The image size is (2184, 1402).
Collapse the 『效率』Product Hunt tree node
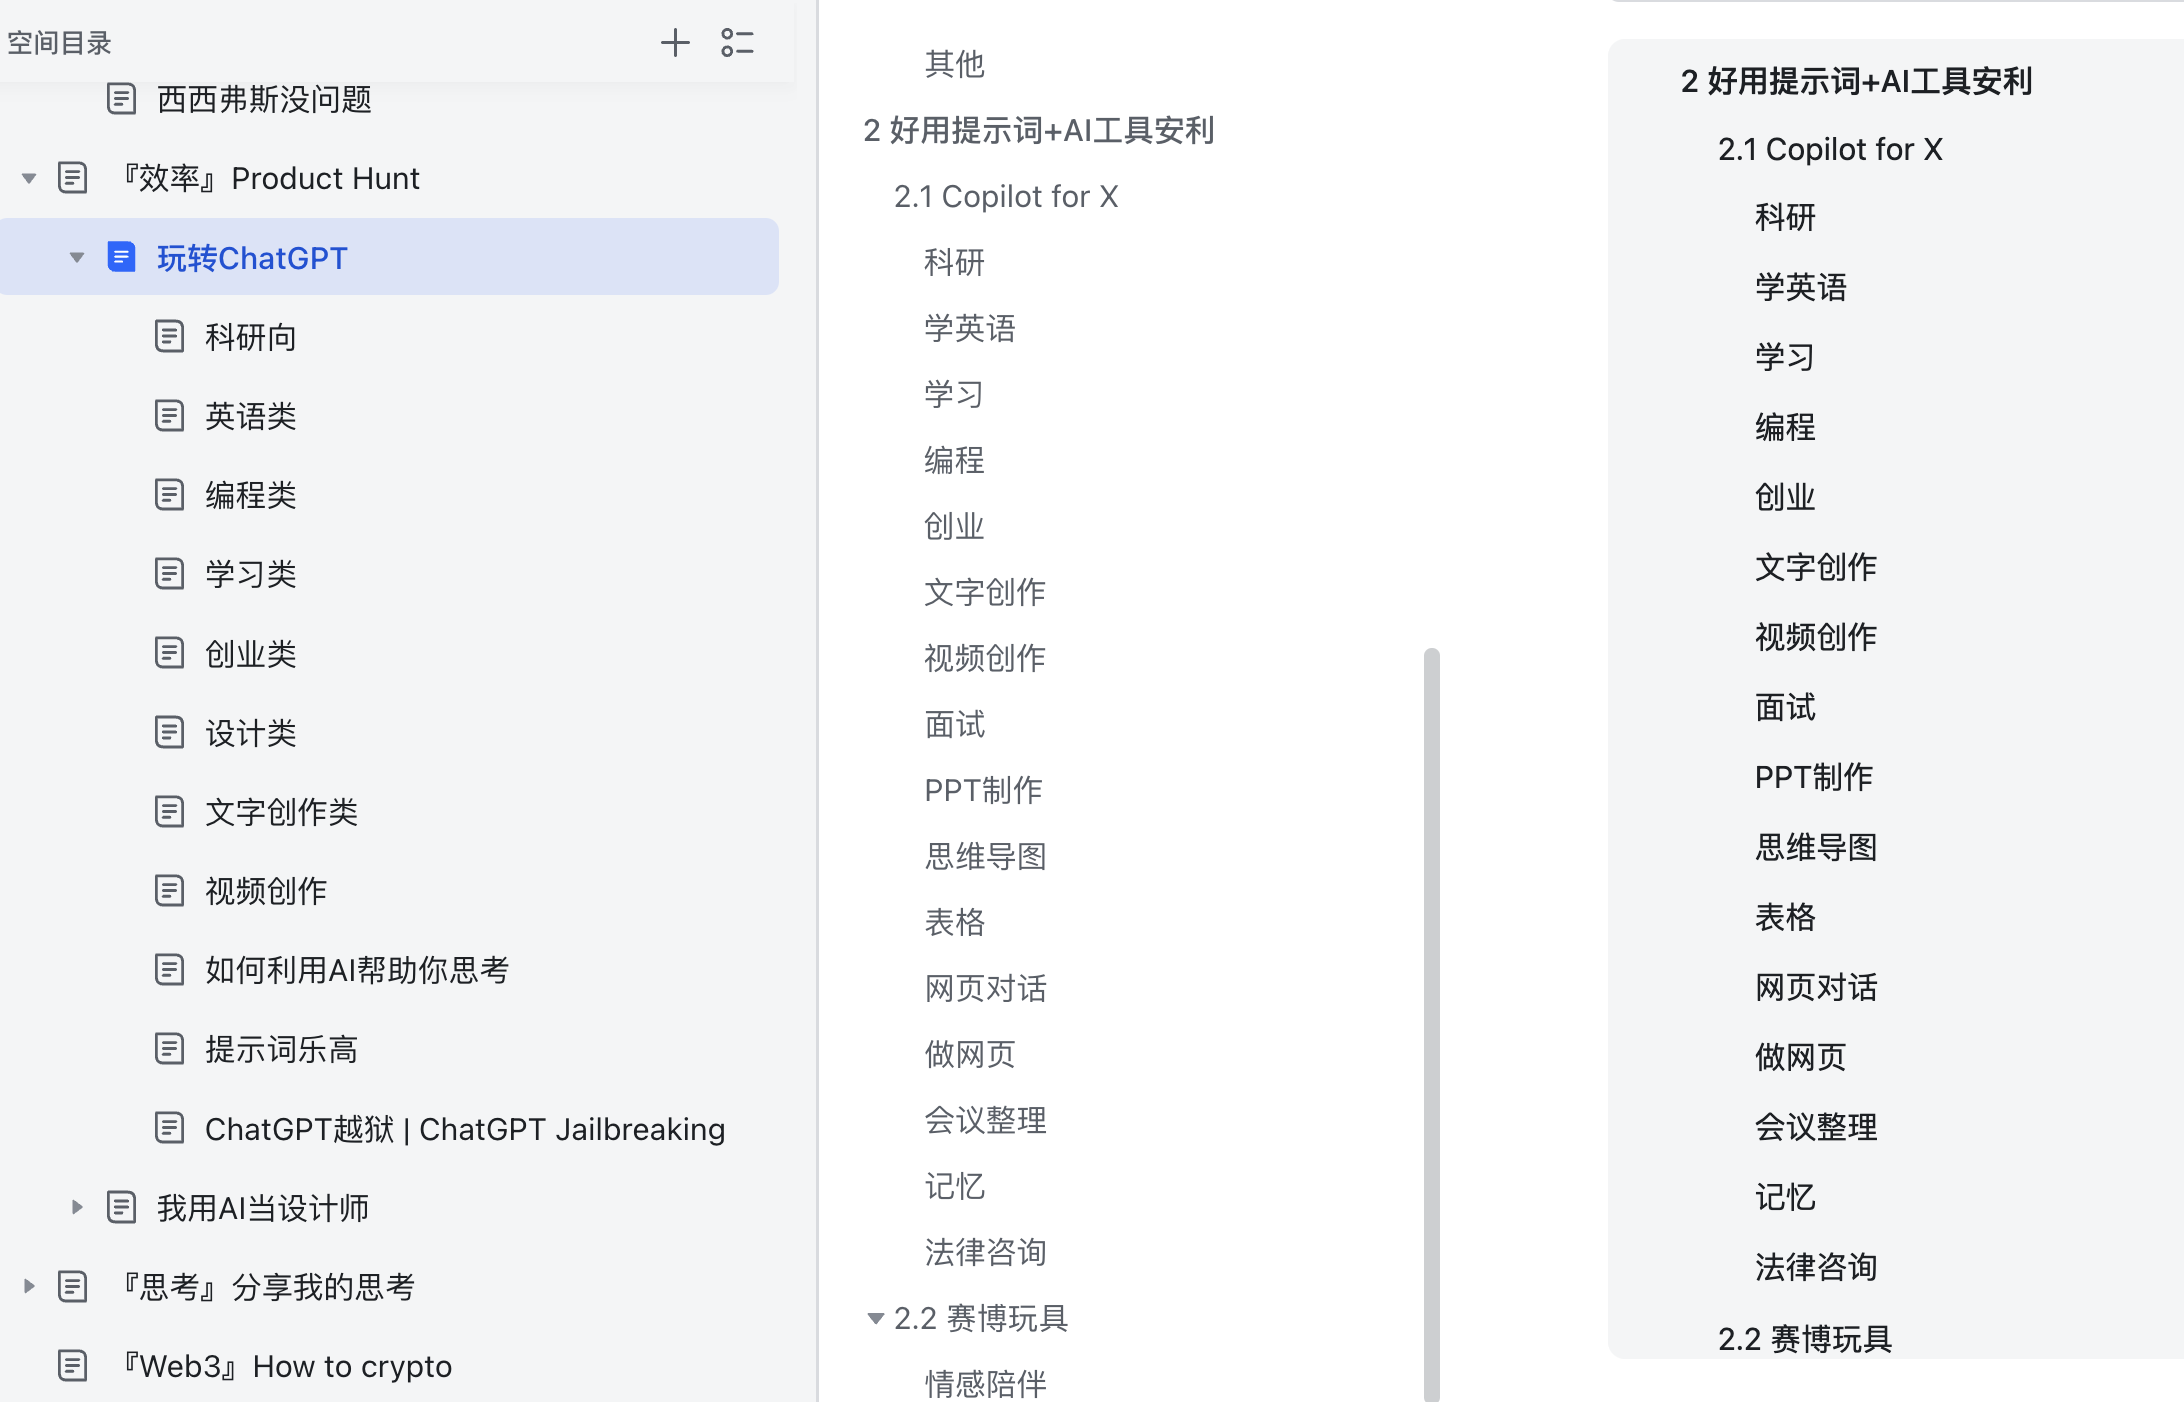click(29, 178)
